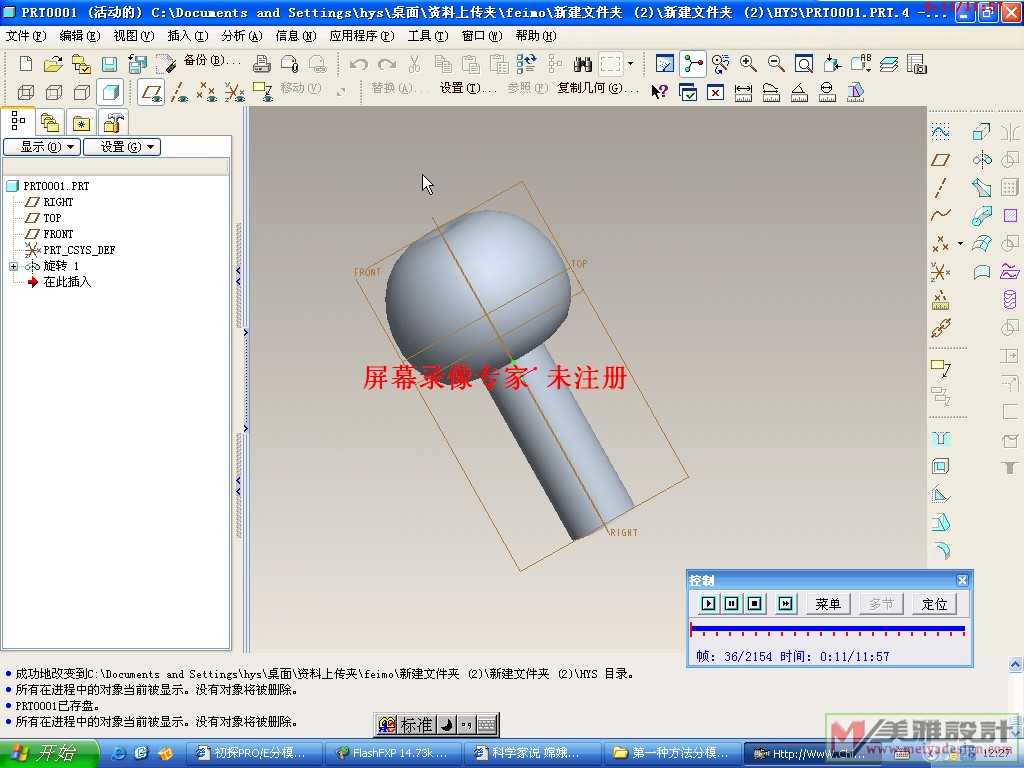Open the 显示(O) dropdown

[x=42, y=147]
